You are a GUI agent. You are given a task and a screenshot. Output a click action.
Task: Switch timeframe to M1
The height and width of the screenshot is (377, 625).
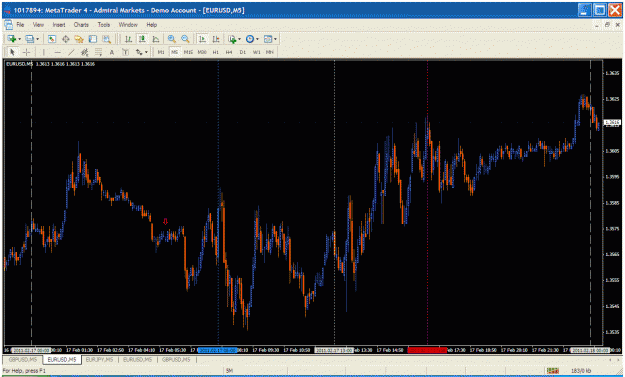tap(161, 52)
